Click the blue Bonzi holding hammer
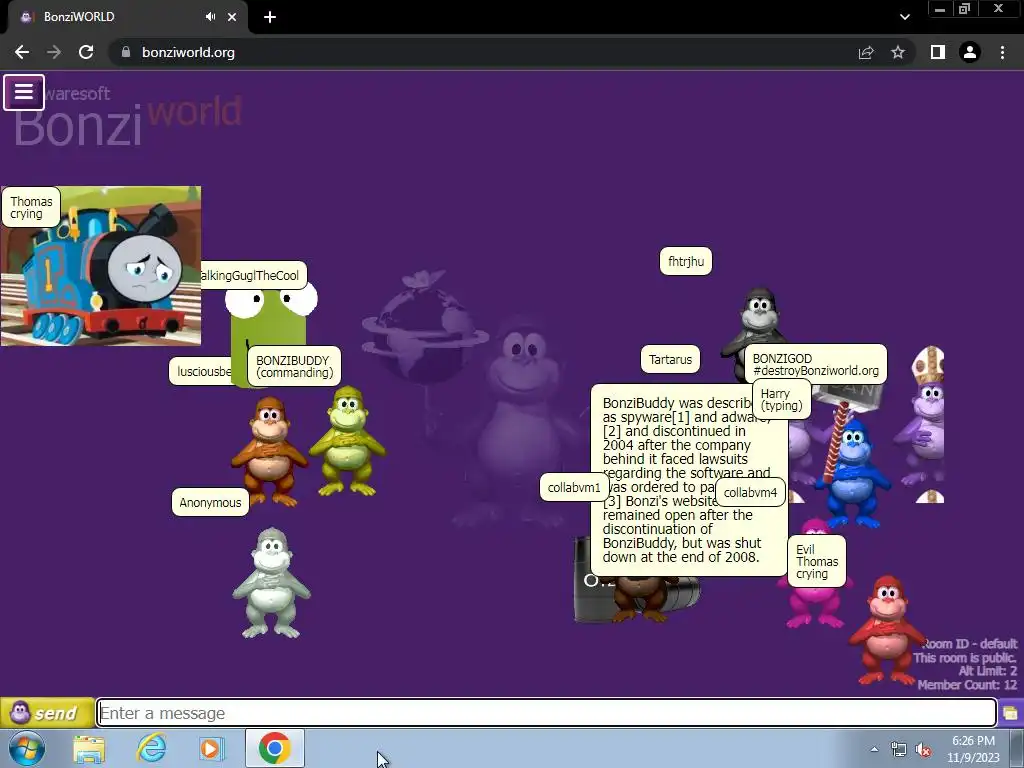This screenshot has width=1024, height=768. [x=853, y=473]
